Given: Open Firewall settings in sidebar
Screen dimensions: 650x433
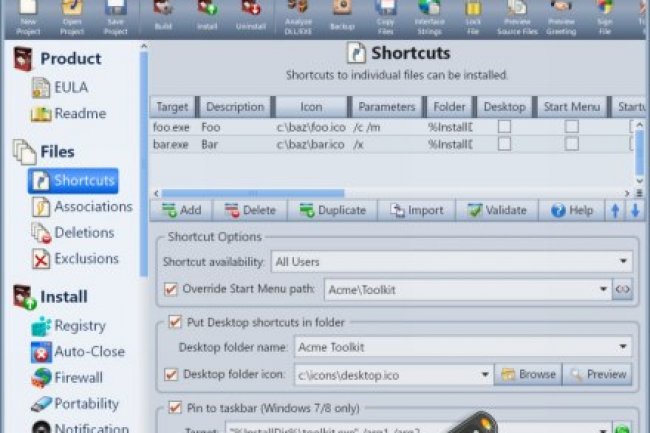Looking at the screenshot, I should (x=80, y=377).
